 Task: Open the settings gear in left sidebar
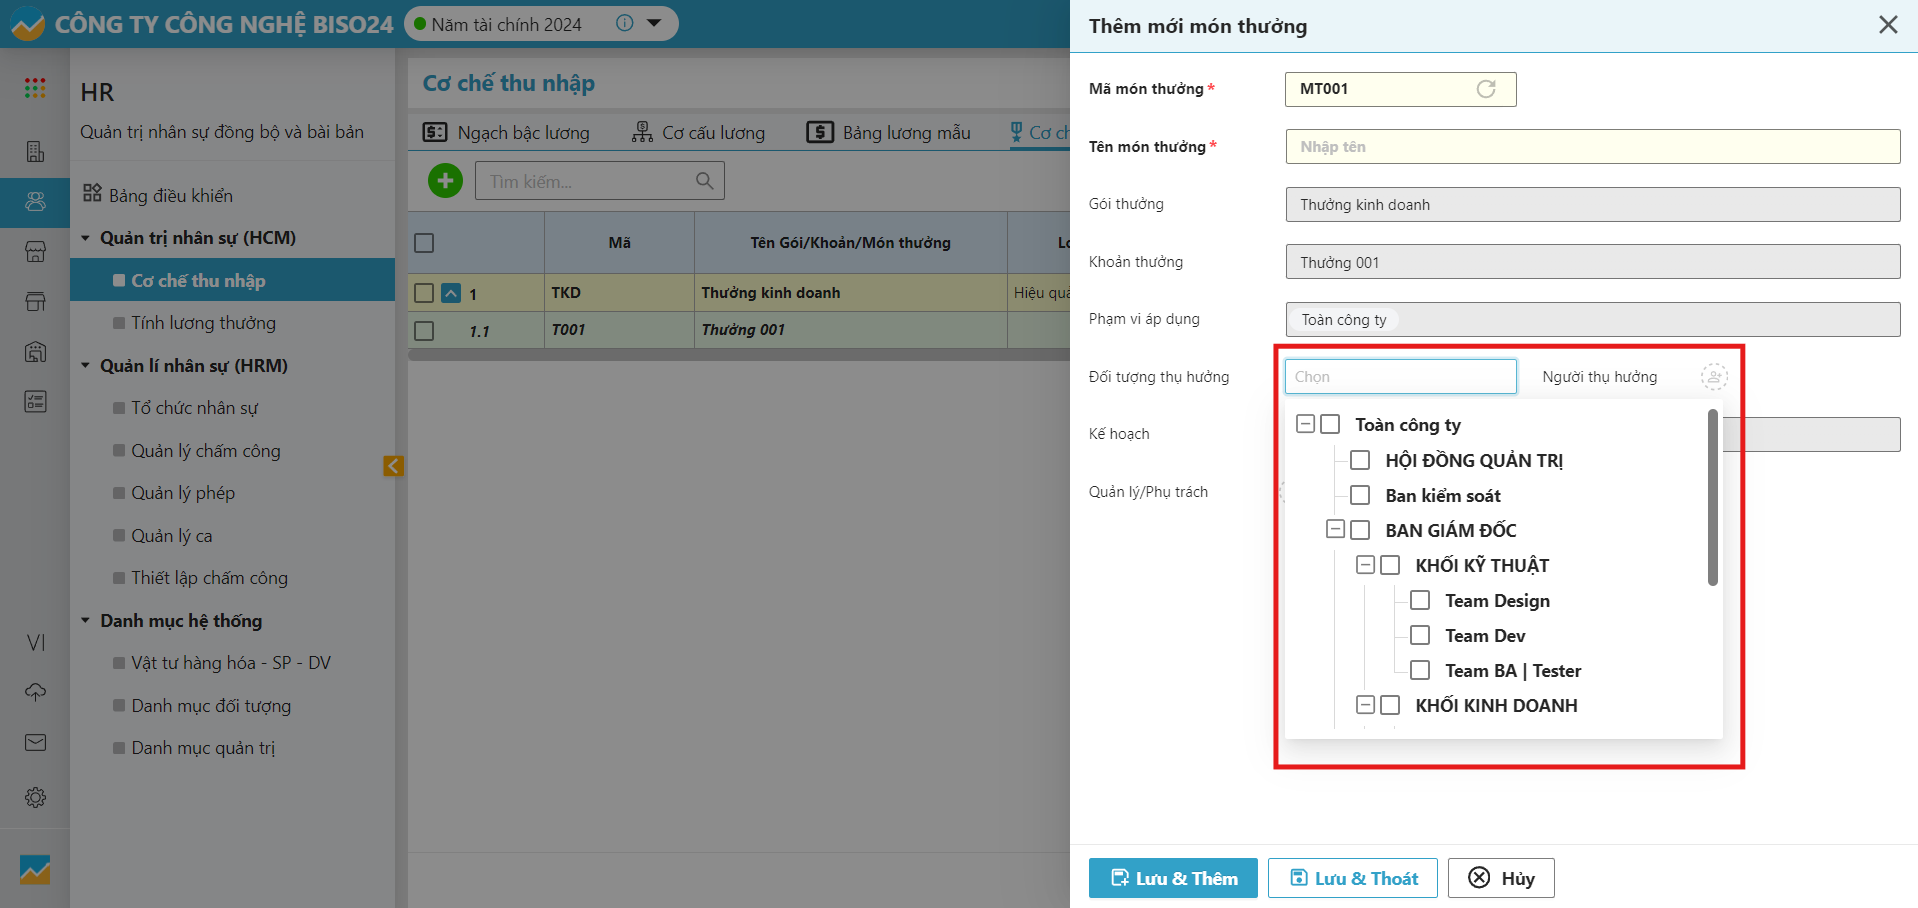(35, 797)
